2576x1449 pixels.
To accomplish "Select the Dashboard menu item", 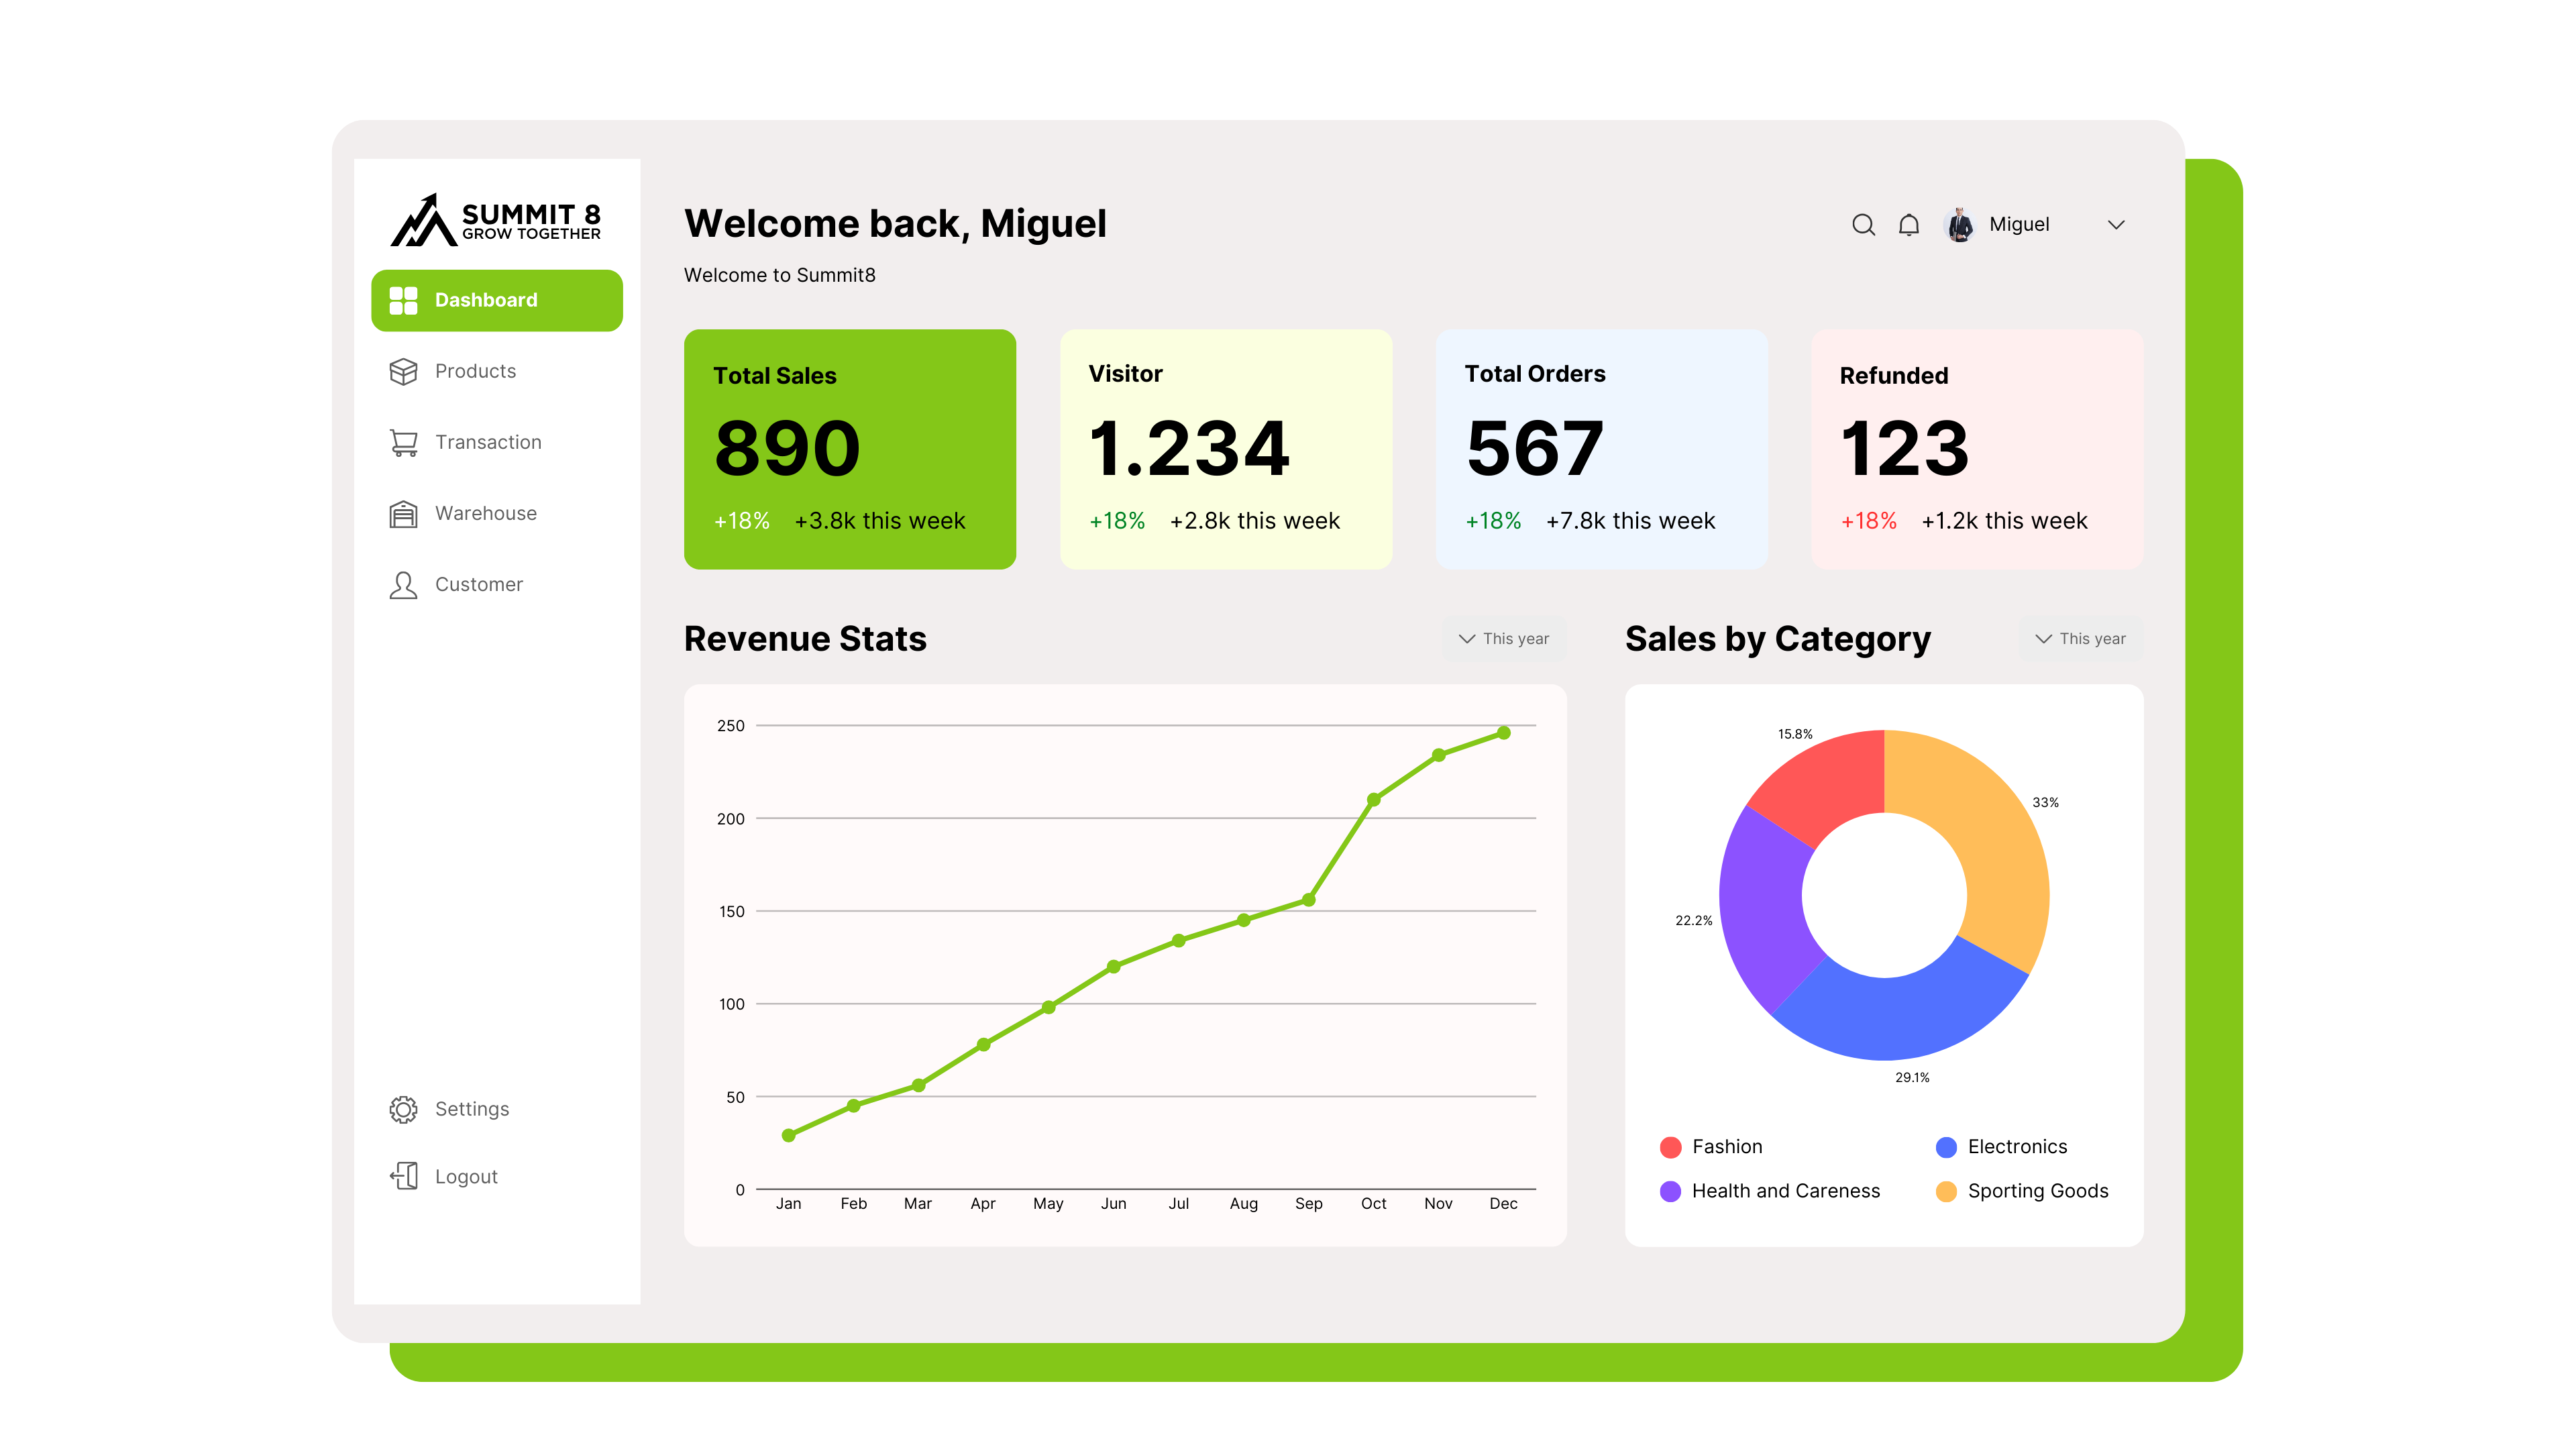I will point(496,300).
